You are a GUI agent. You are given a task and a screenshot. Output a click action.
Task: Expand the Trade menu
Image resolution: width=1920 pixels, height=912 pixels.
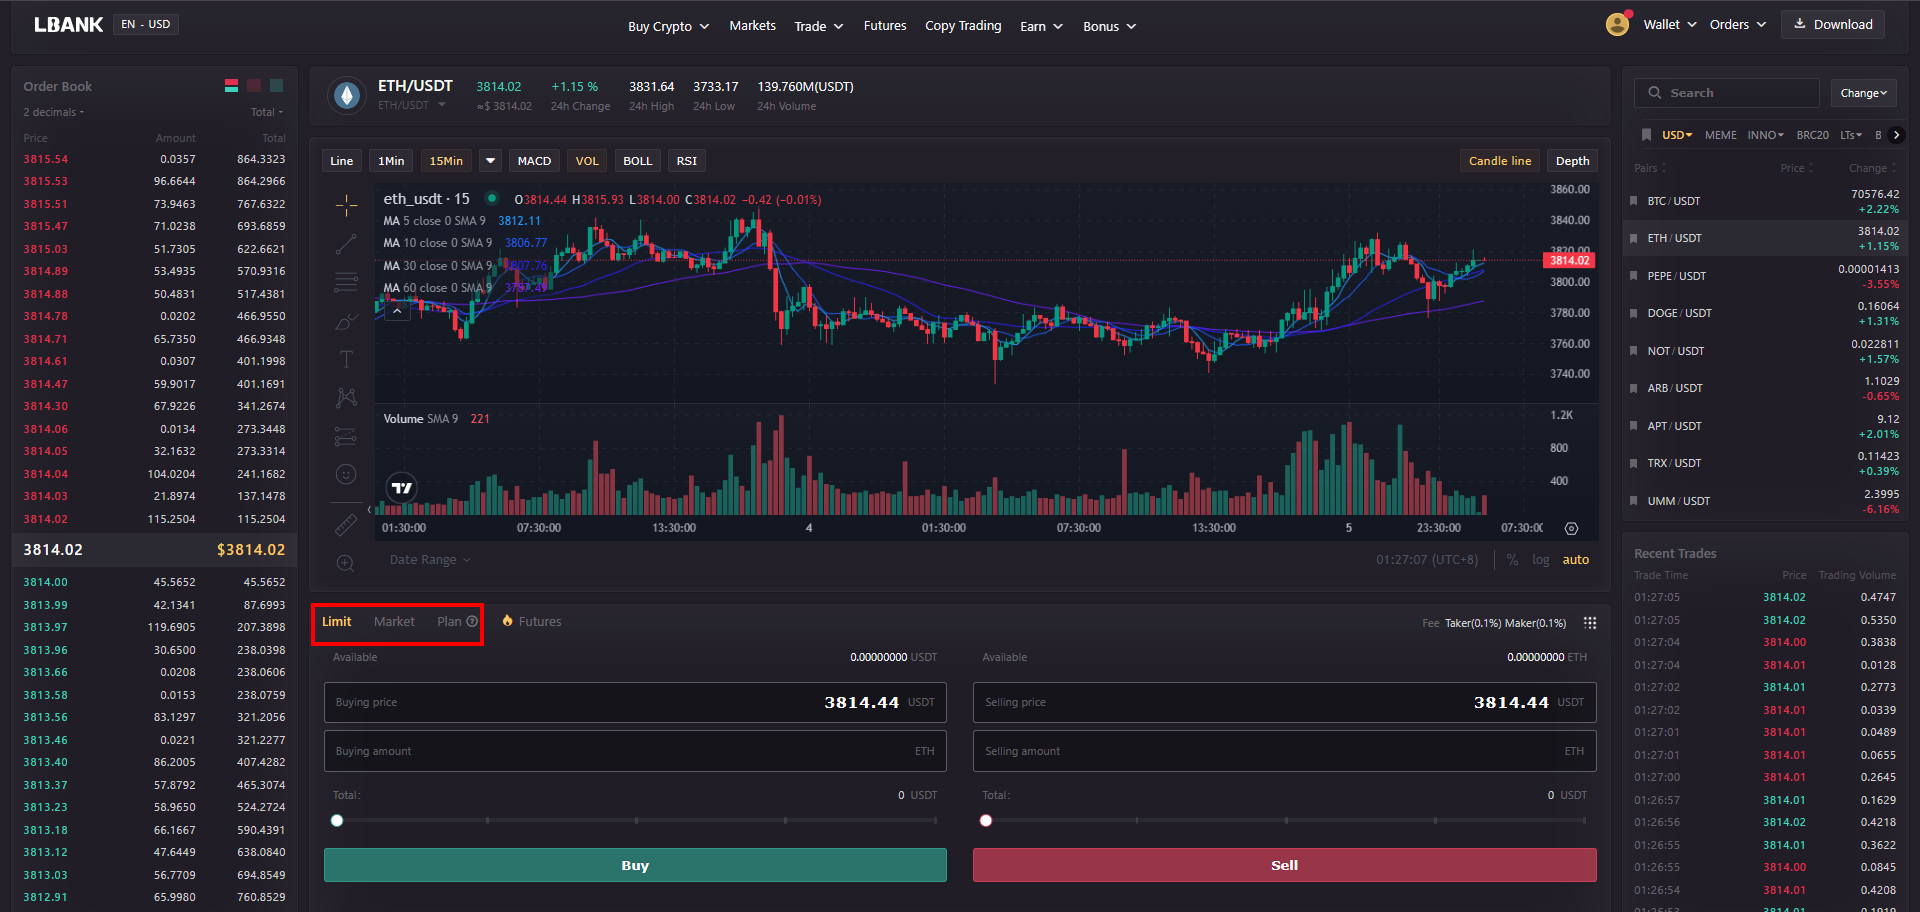(819, 26)
